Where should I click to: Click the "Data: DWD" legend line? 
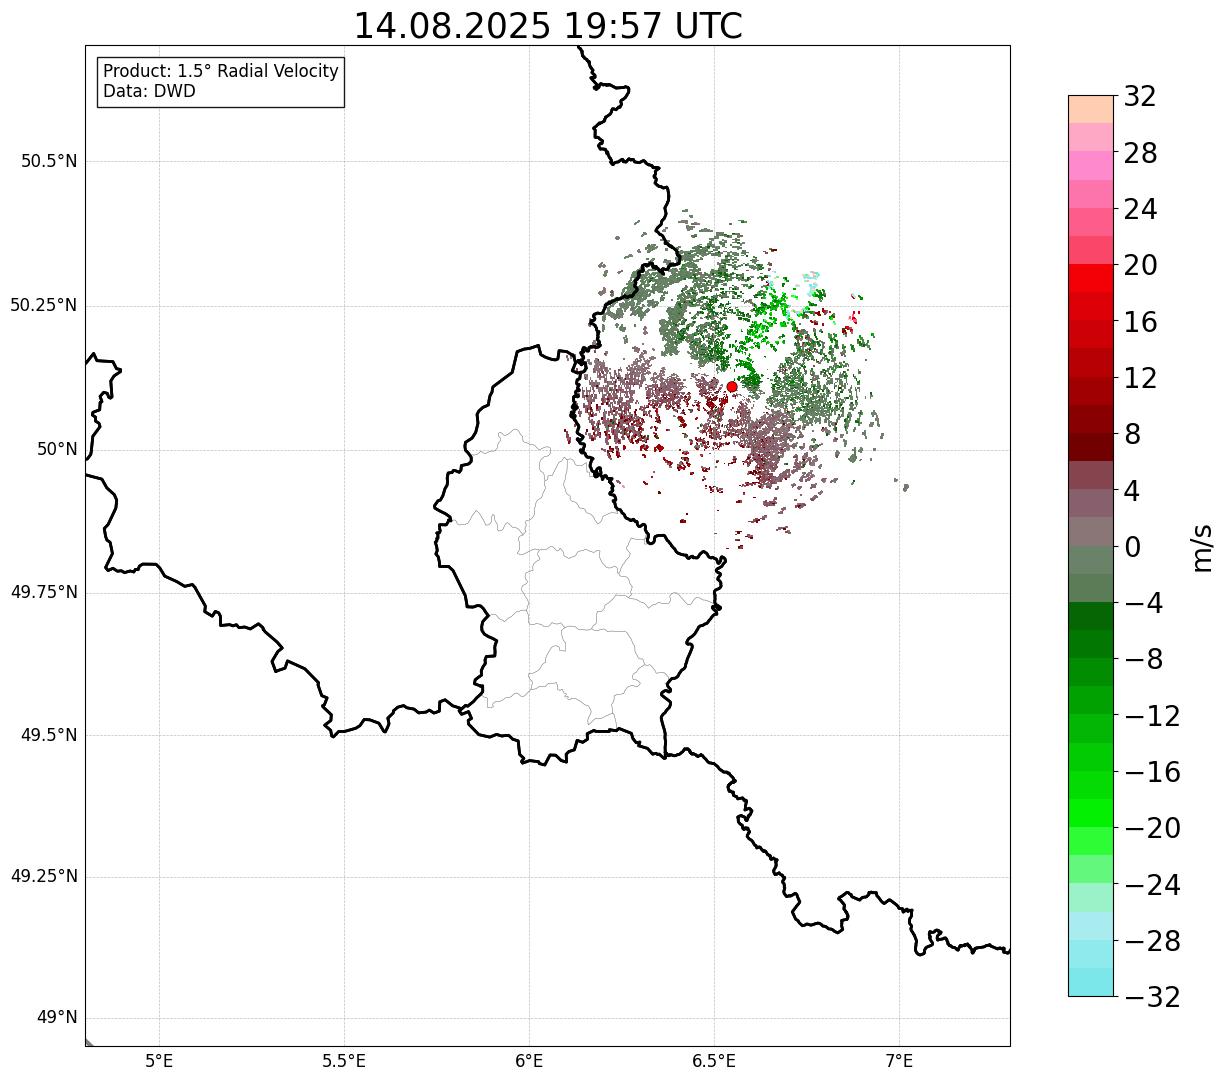(x=149, y=91)
